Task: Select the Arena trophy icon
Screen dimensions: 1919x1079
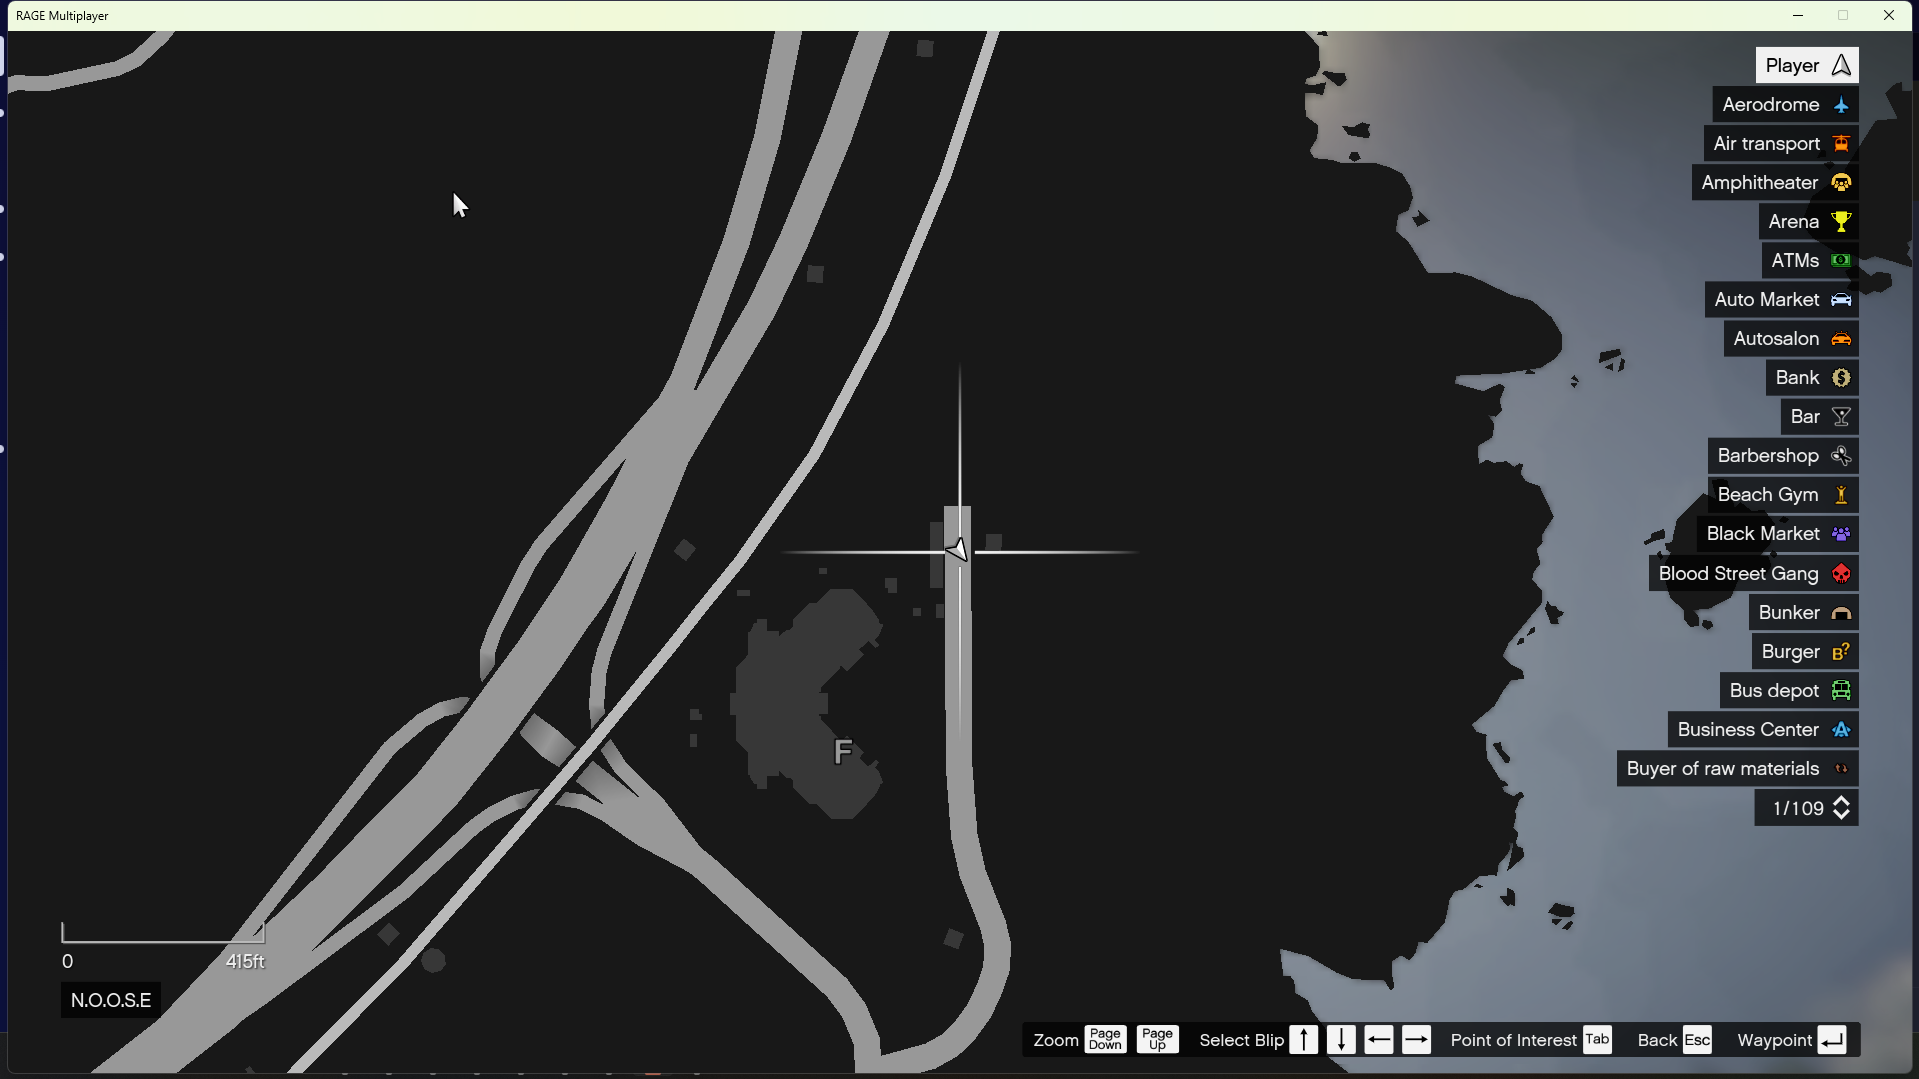Action: tap(1841, 222)
